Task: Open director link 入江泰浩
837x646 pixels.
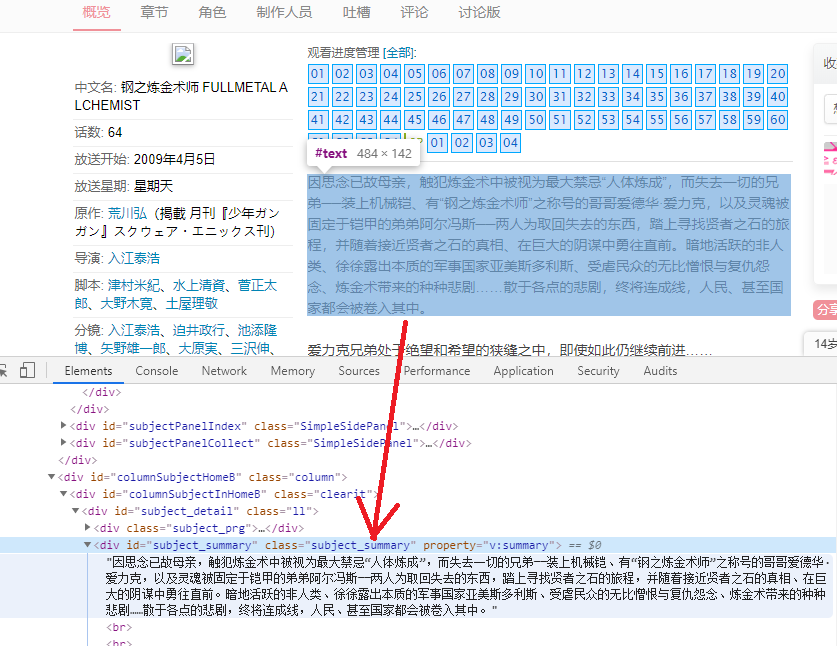Action: click(x=134, y=258)
